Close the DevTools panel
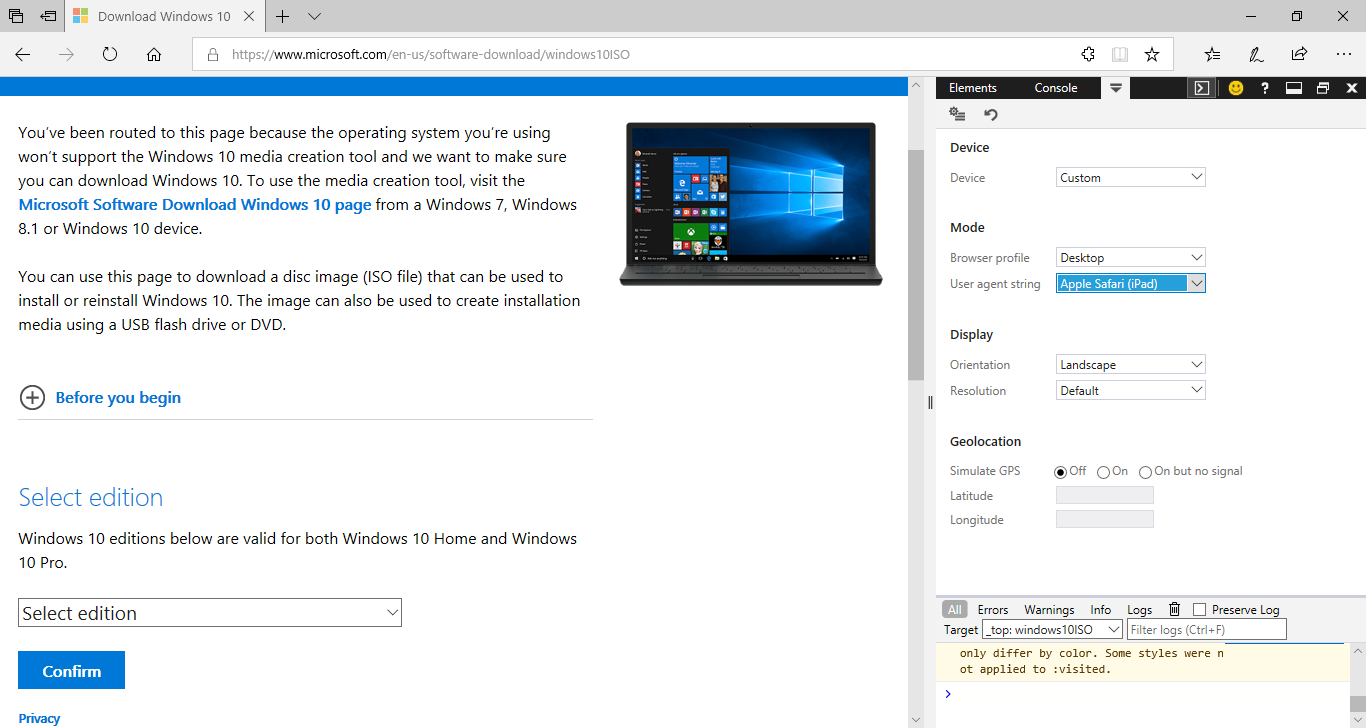1366x728 pixels. [x=1352, y=88]
